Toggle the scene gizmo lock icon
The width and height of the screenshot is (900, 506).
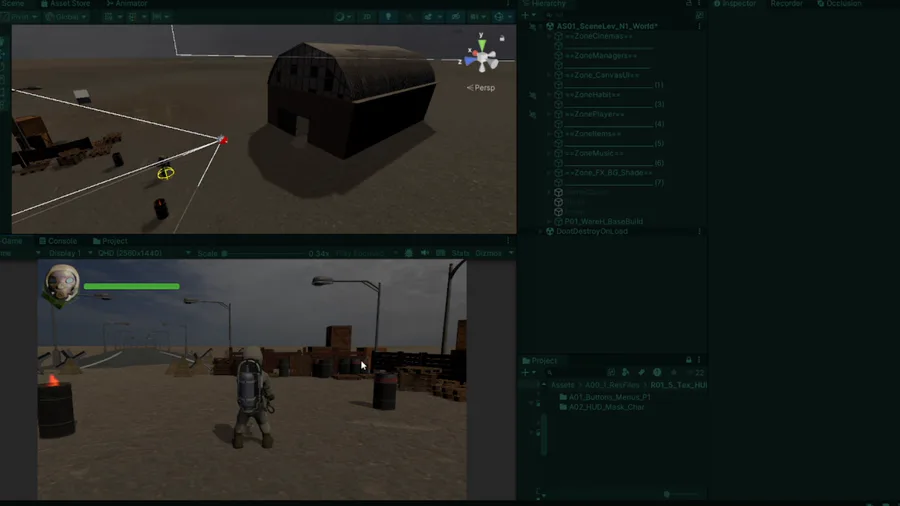pyautogui.click(x=502, y=38)
